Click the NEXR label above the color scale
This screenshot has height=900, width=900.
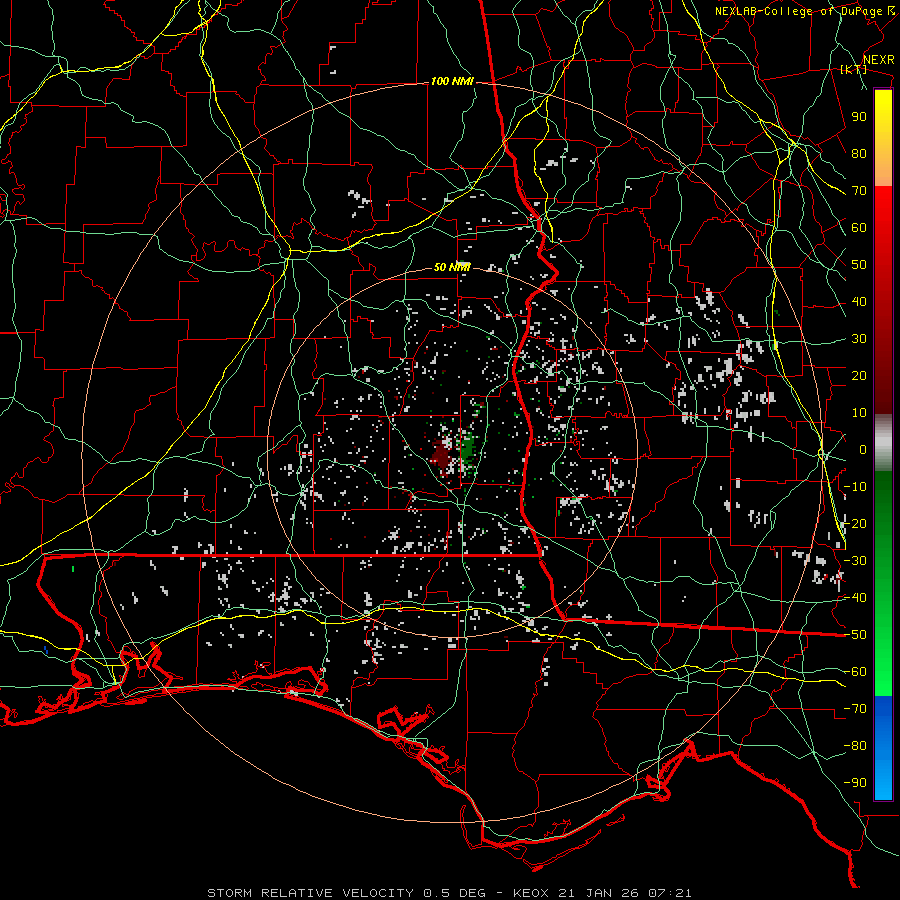[879, 60]
